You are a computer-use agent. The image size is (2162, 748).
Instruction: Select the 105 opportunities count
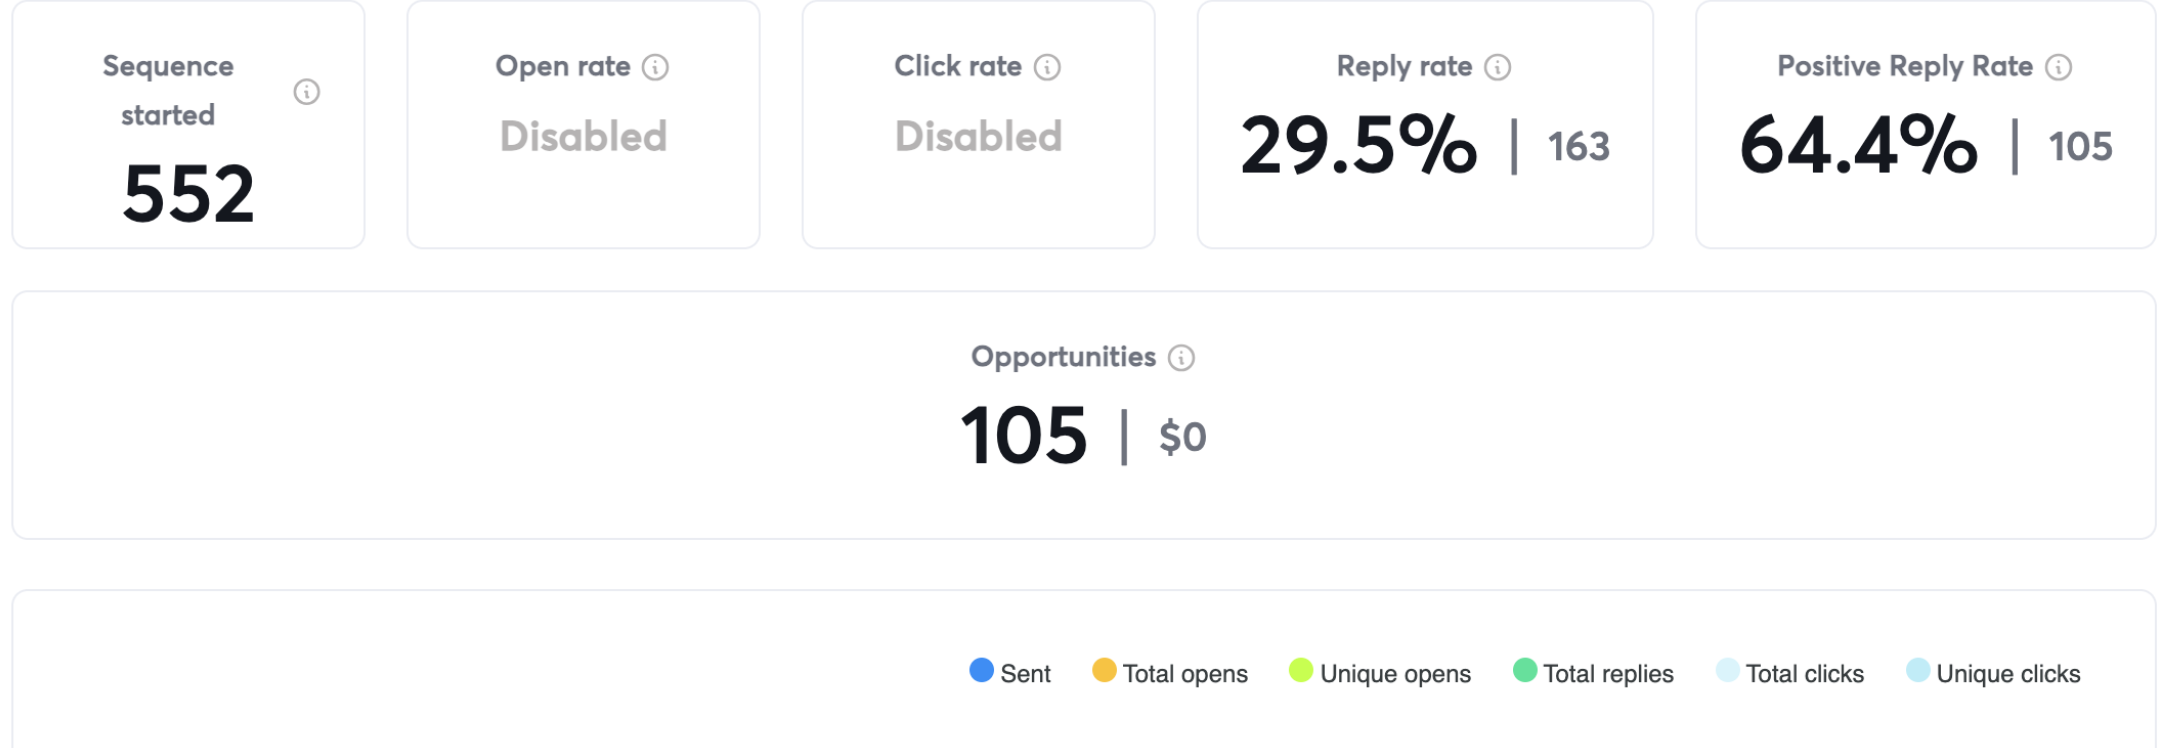tap(1024, 436)
